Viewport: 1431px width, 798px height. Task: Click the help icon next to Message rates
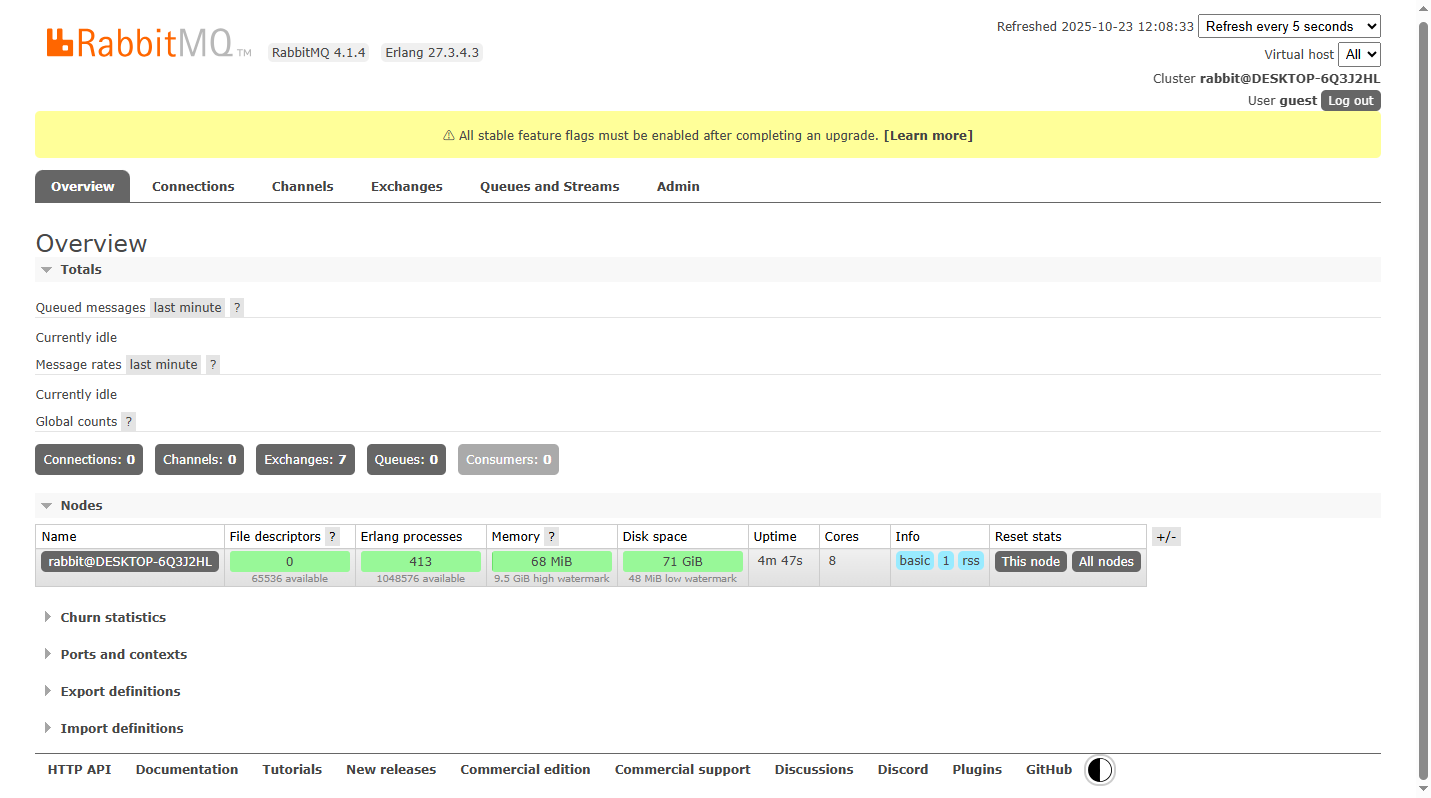coord(212,365)
